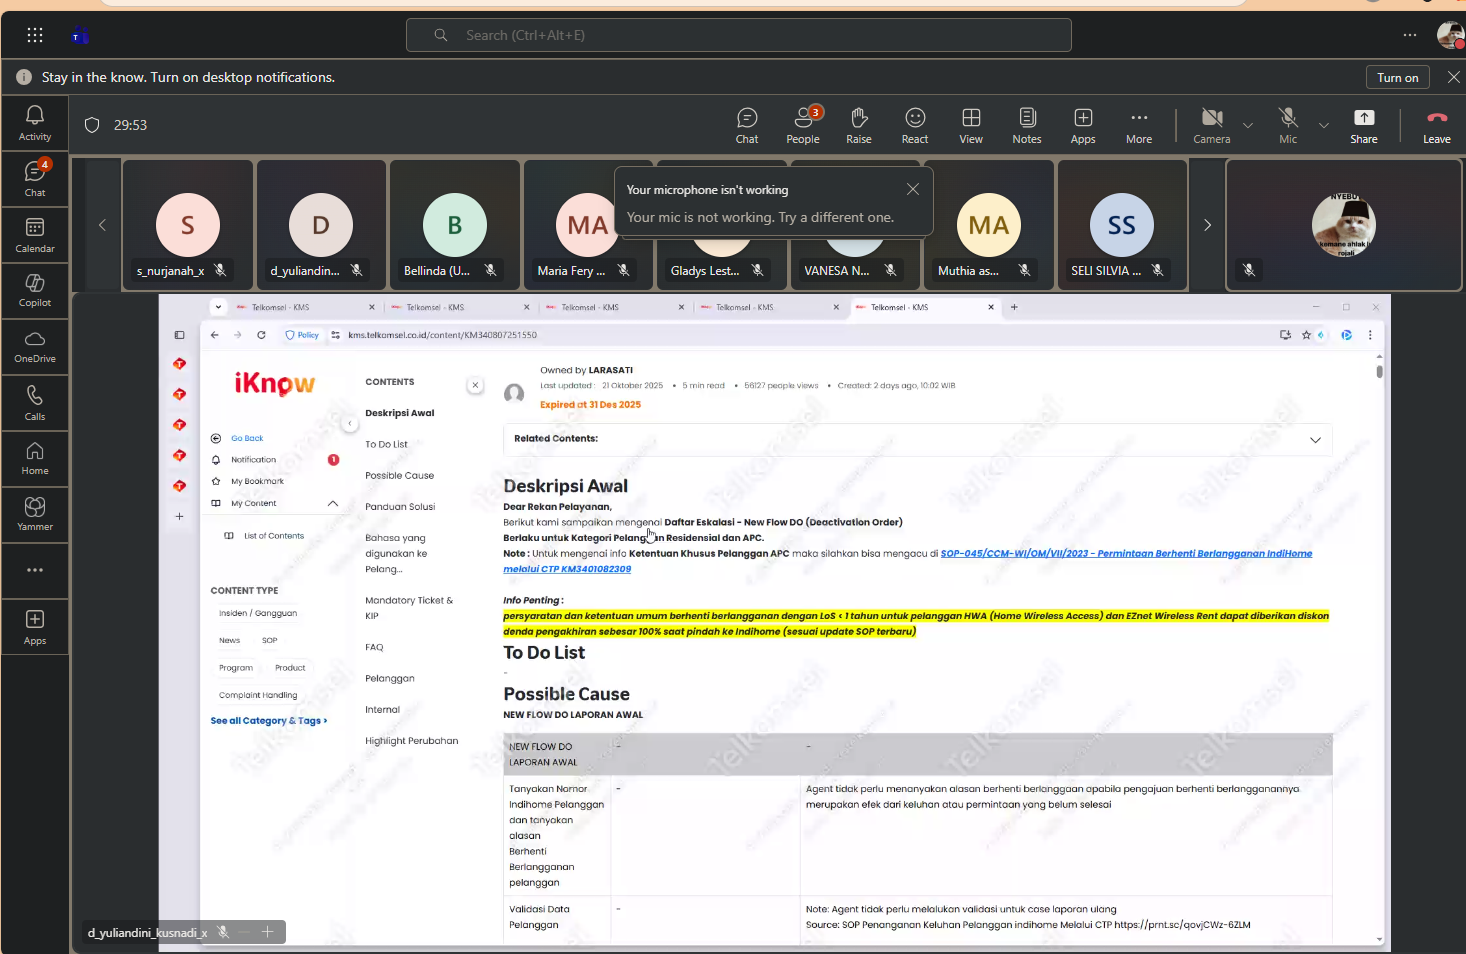Bookmark the page with star icon
The image size is (1466, 954).
[1306, 335]
